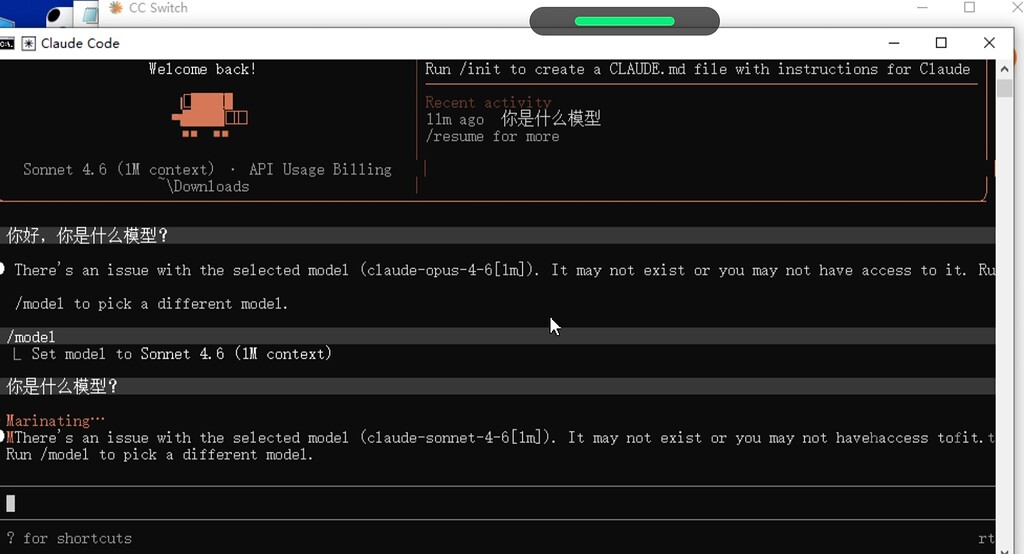Maximize the Claude Code window
1024x554 pixels.
pos(941,43)
